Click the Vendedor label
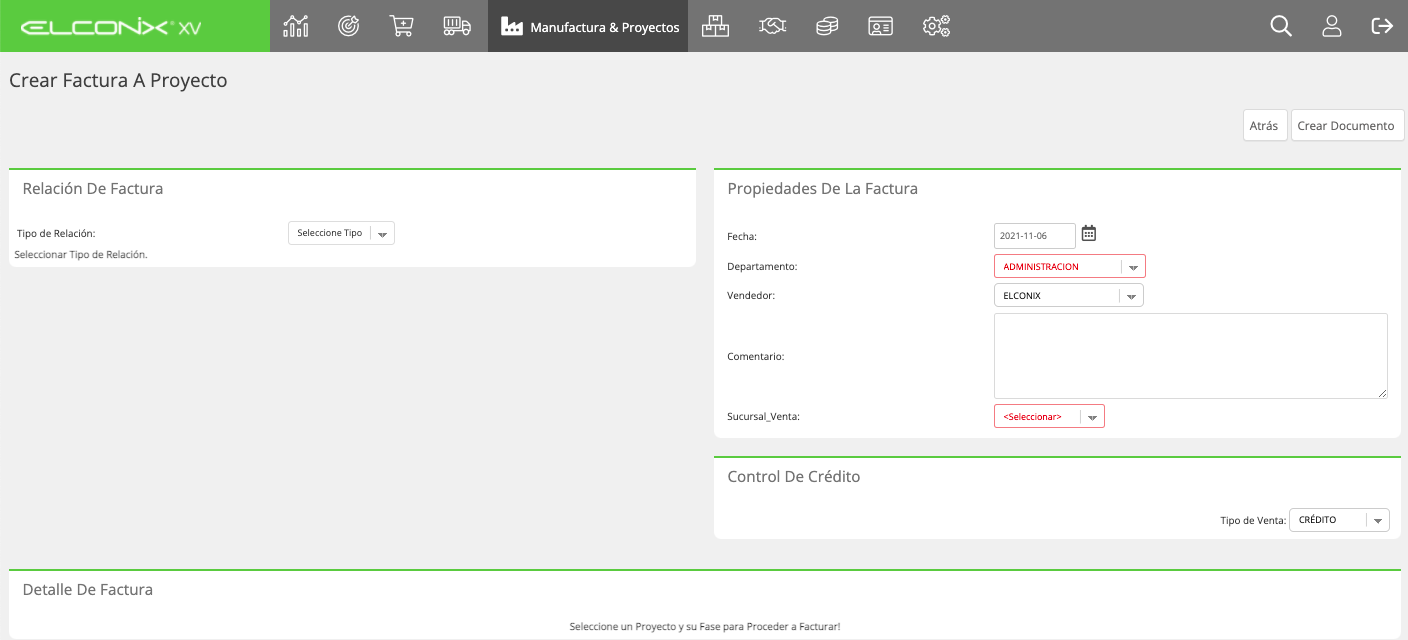This screenshot has width=1408, height=640. point(752,296)
